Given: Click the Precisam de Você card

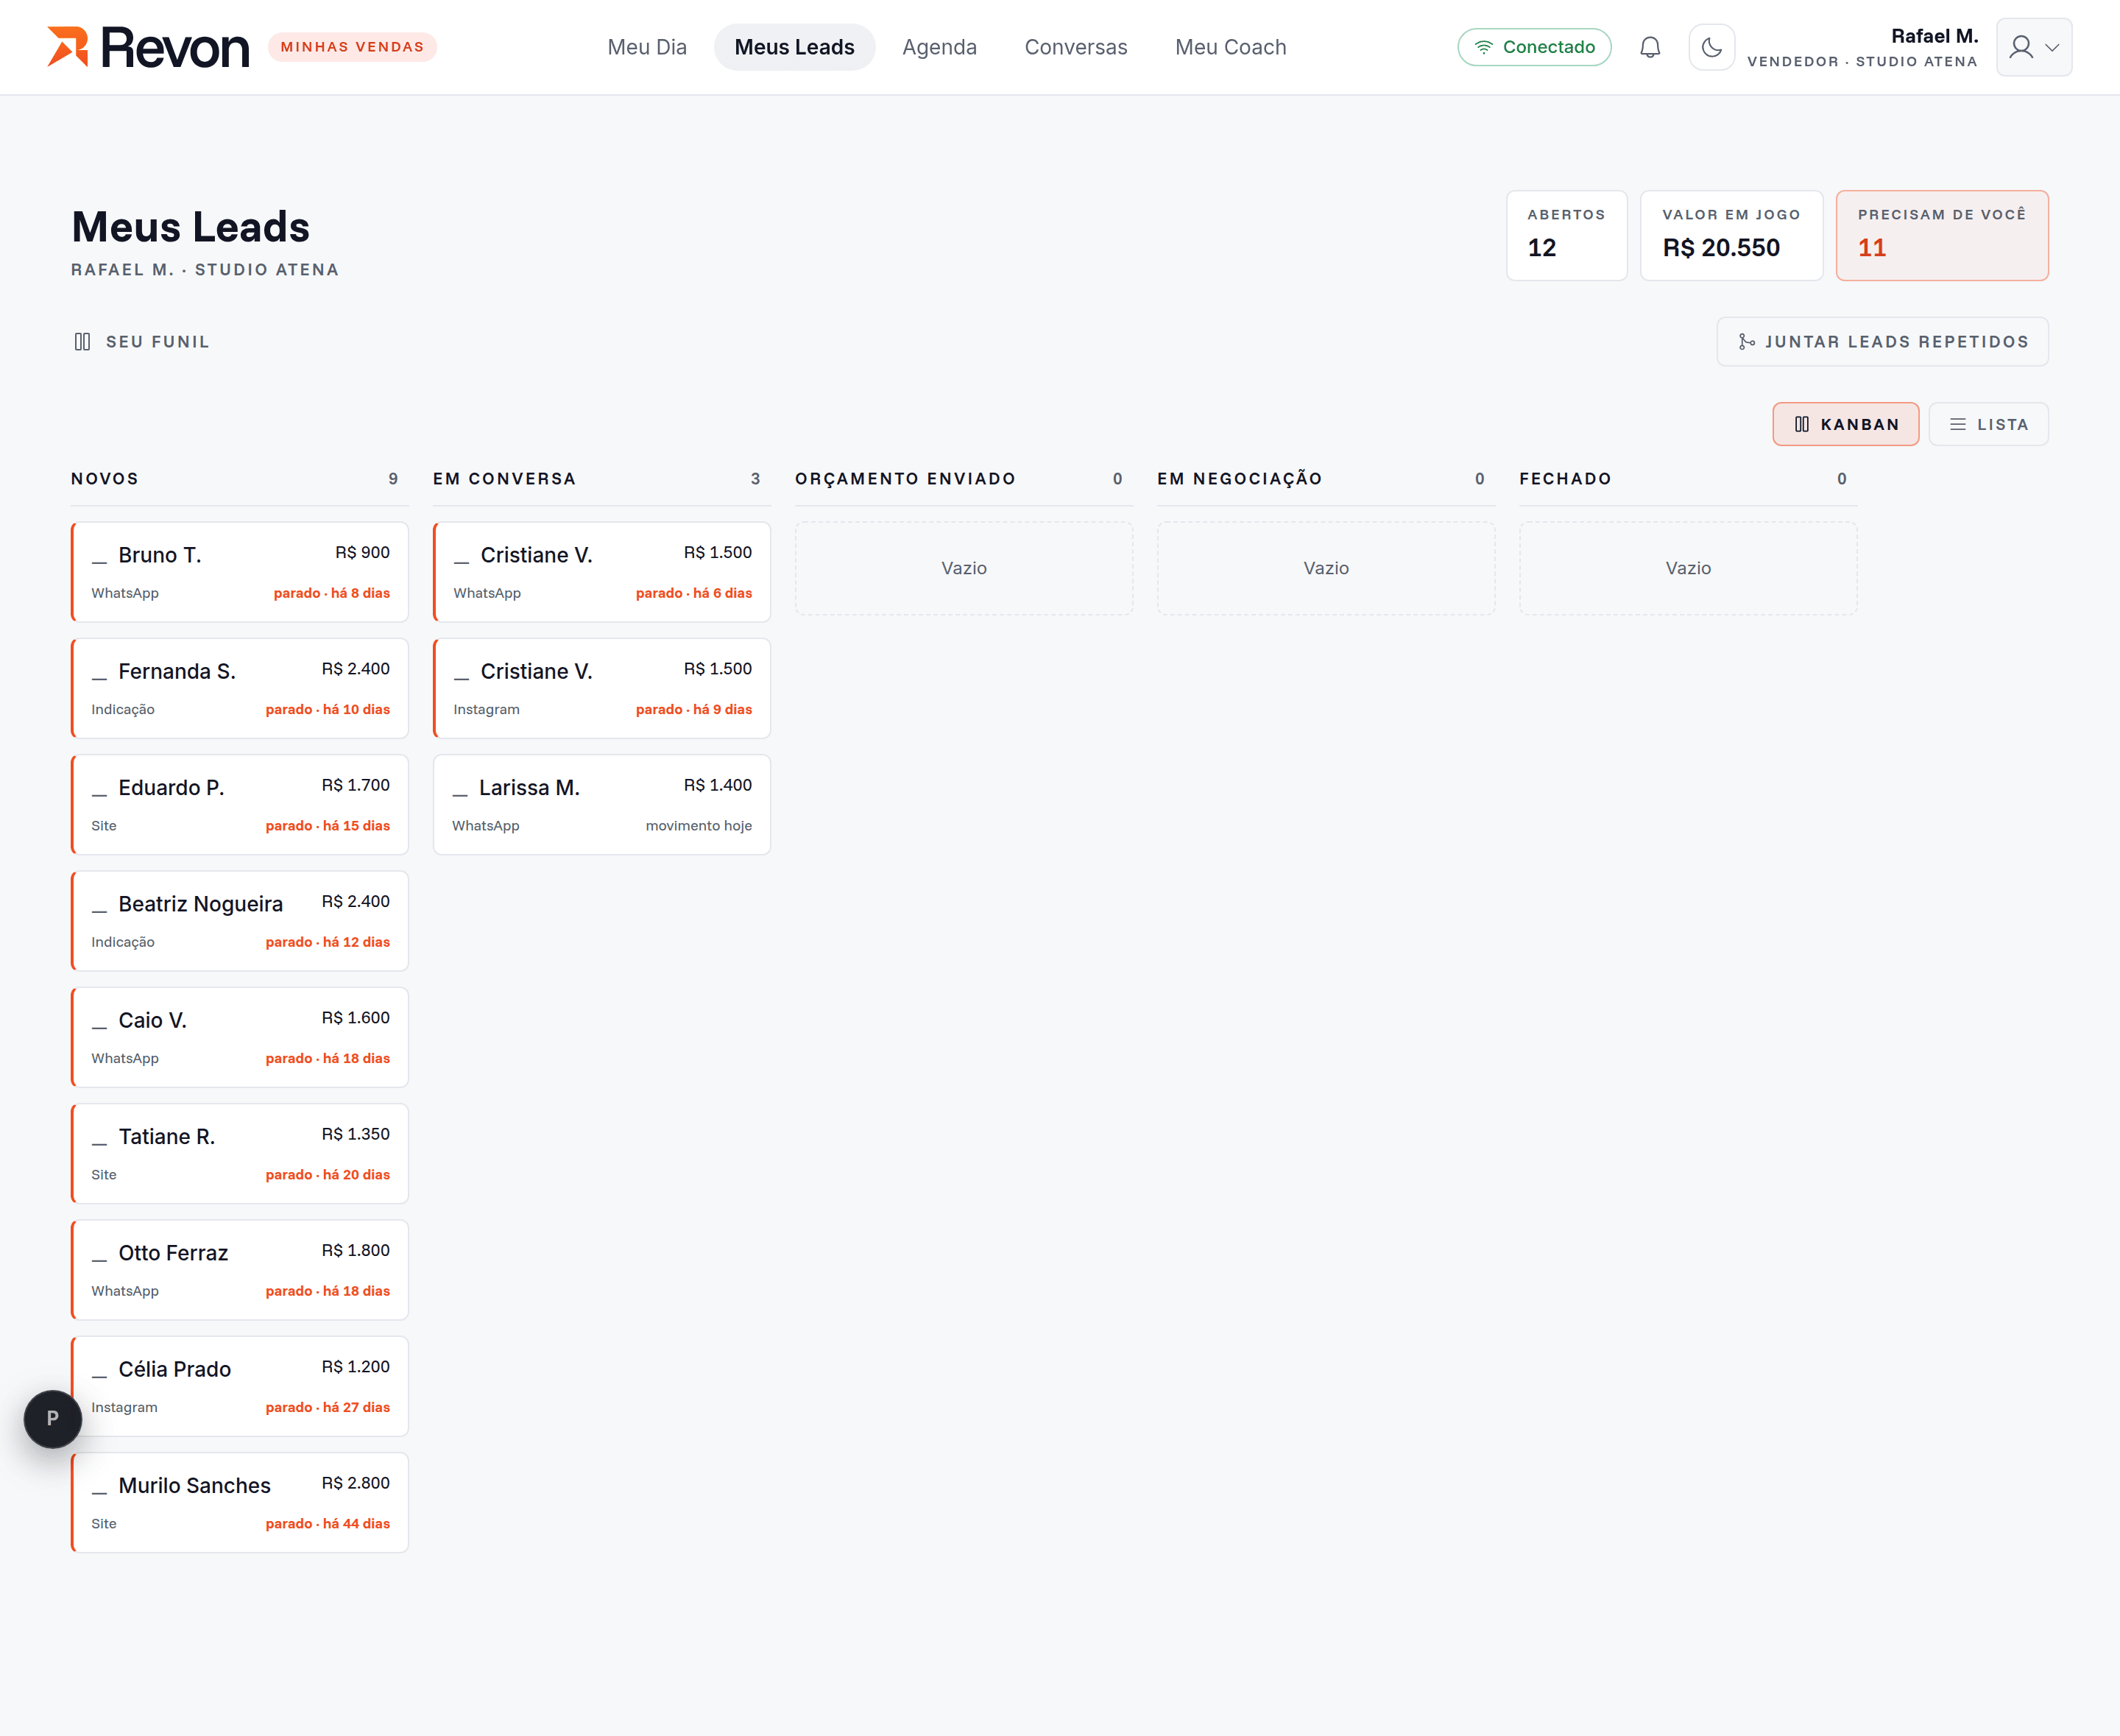Looking at the screenshot, I should point(1941,235).
